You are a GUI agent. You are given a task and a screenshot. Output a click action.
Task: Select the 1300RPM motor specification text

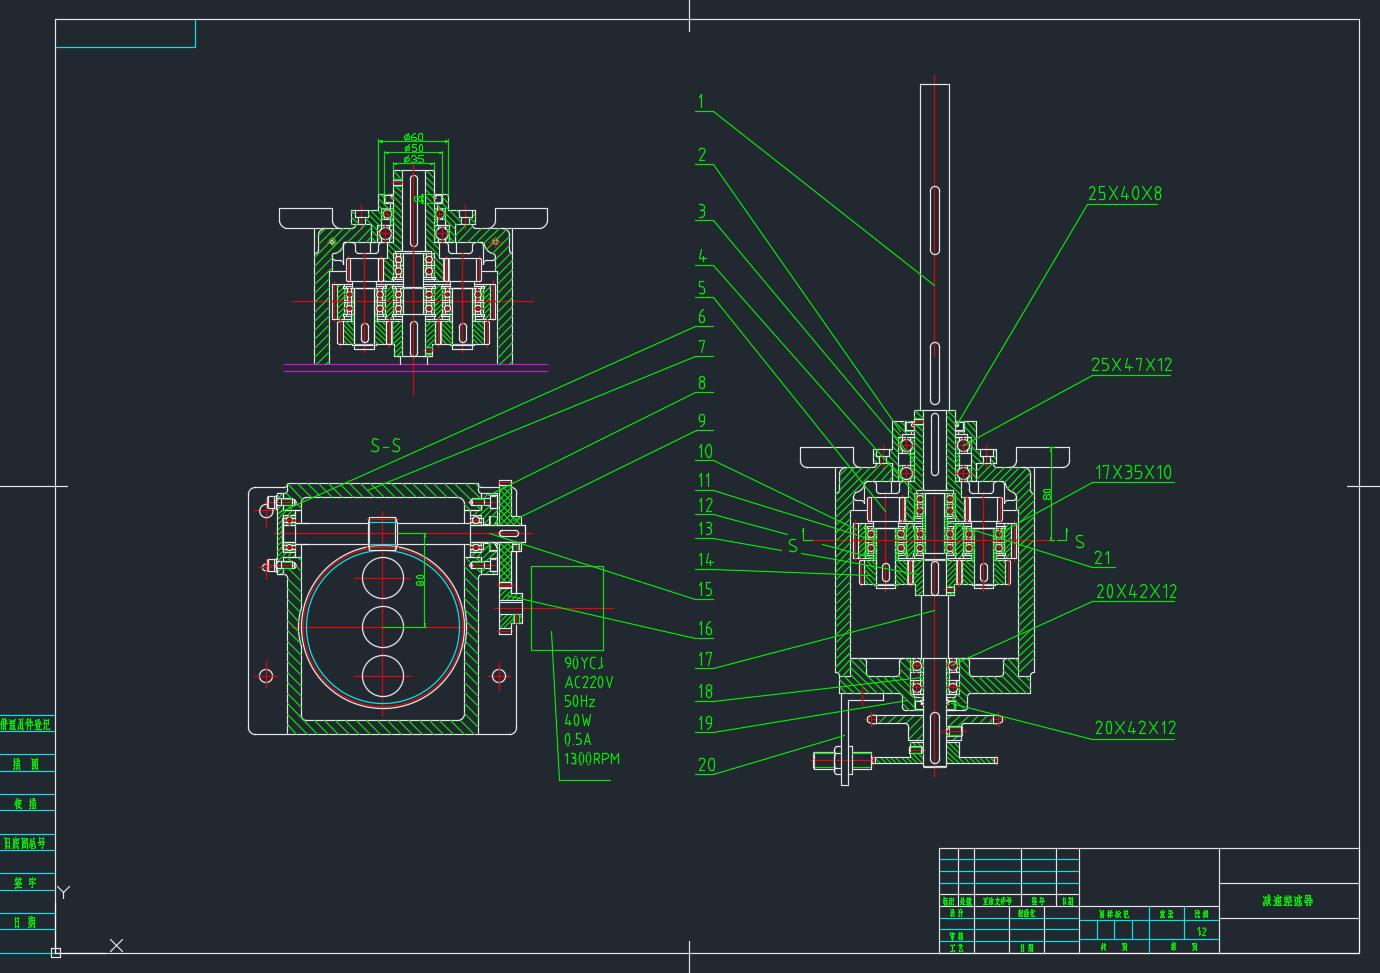(591, 759)
